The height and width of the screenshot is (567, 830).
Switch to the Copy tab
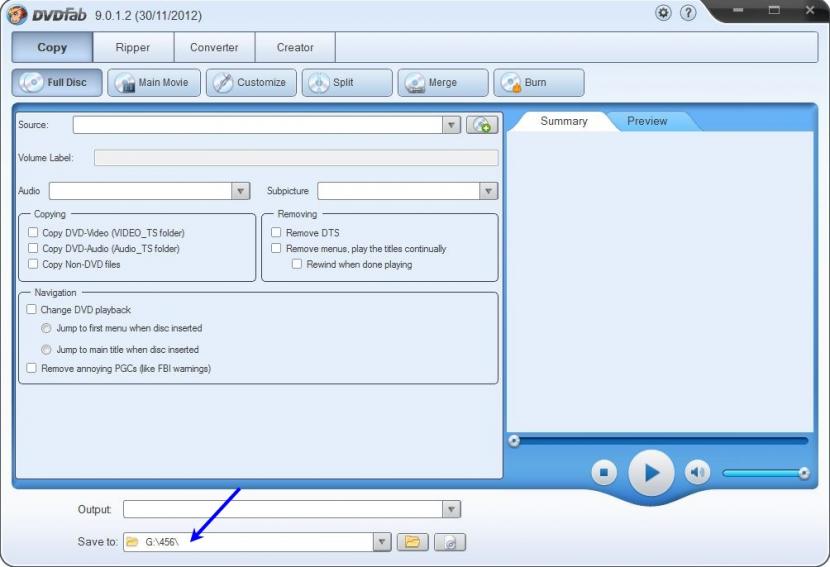(x=52, y=47)
